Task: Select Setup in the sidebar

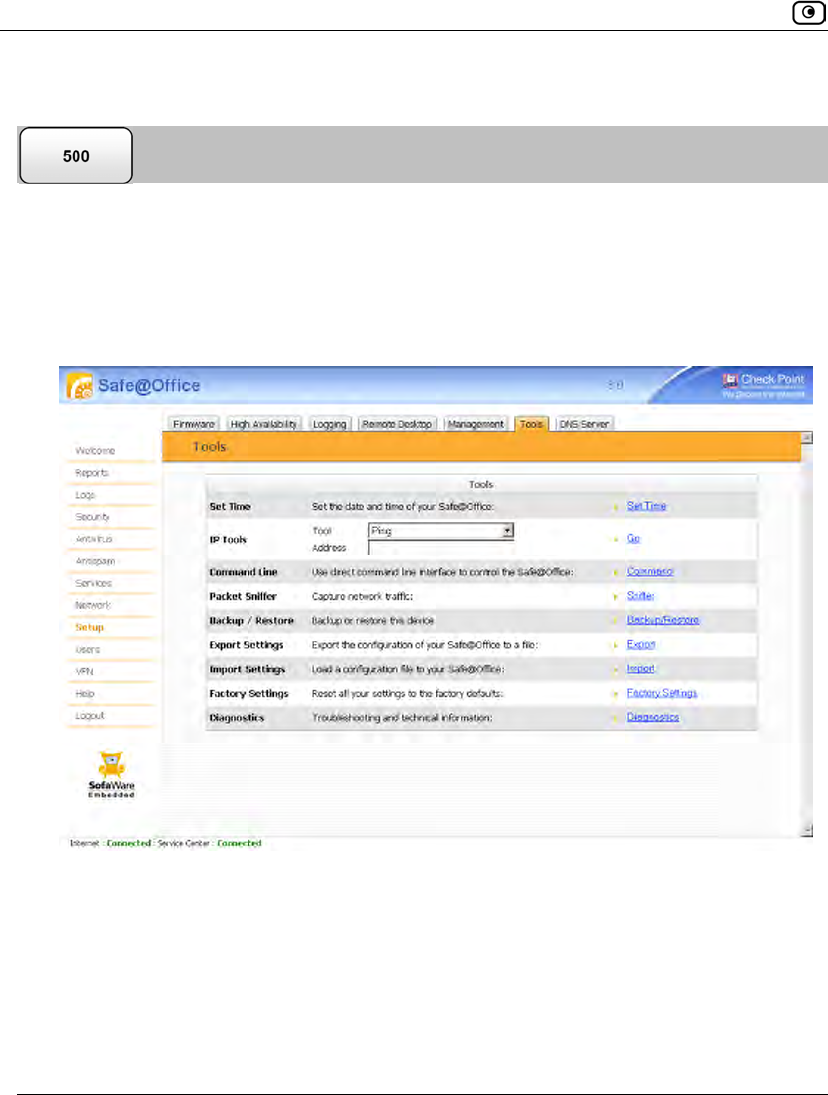Action: click(89, 627)
